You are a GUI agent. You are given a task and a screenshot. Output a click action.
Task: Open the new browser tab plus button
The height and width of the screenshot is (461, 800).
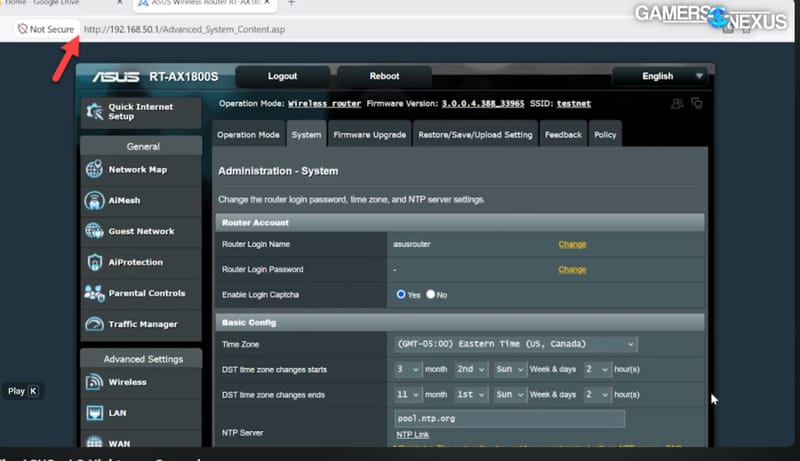tap(291, 3)
